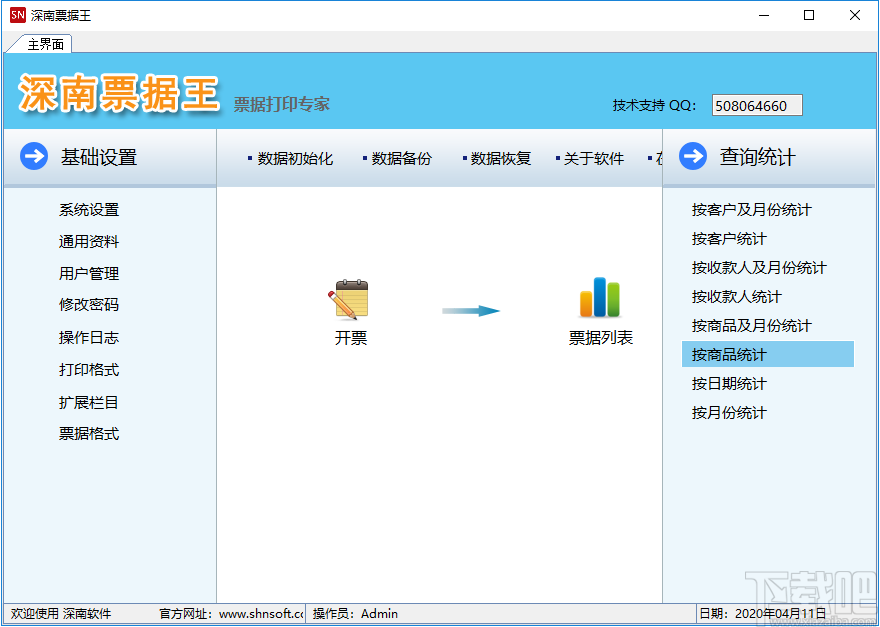Select 按月份统计 report
This screenshot has width=880, height=627.
tap(729, 413)
